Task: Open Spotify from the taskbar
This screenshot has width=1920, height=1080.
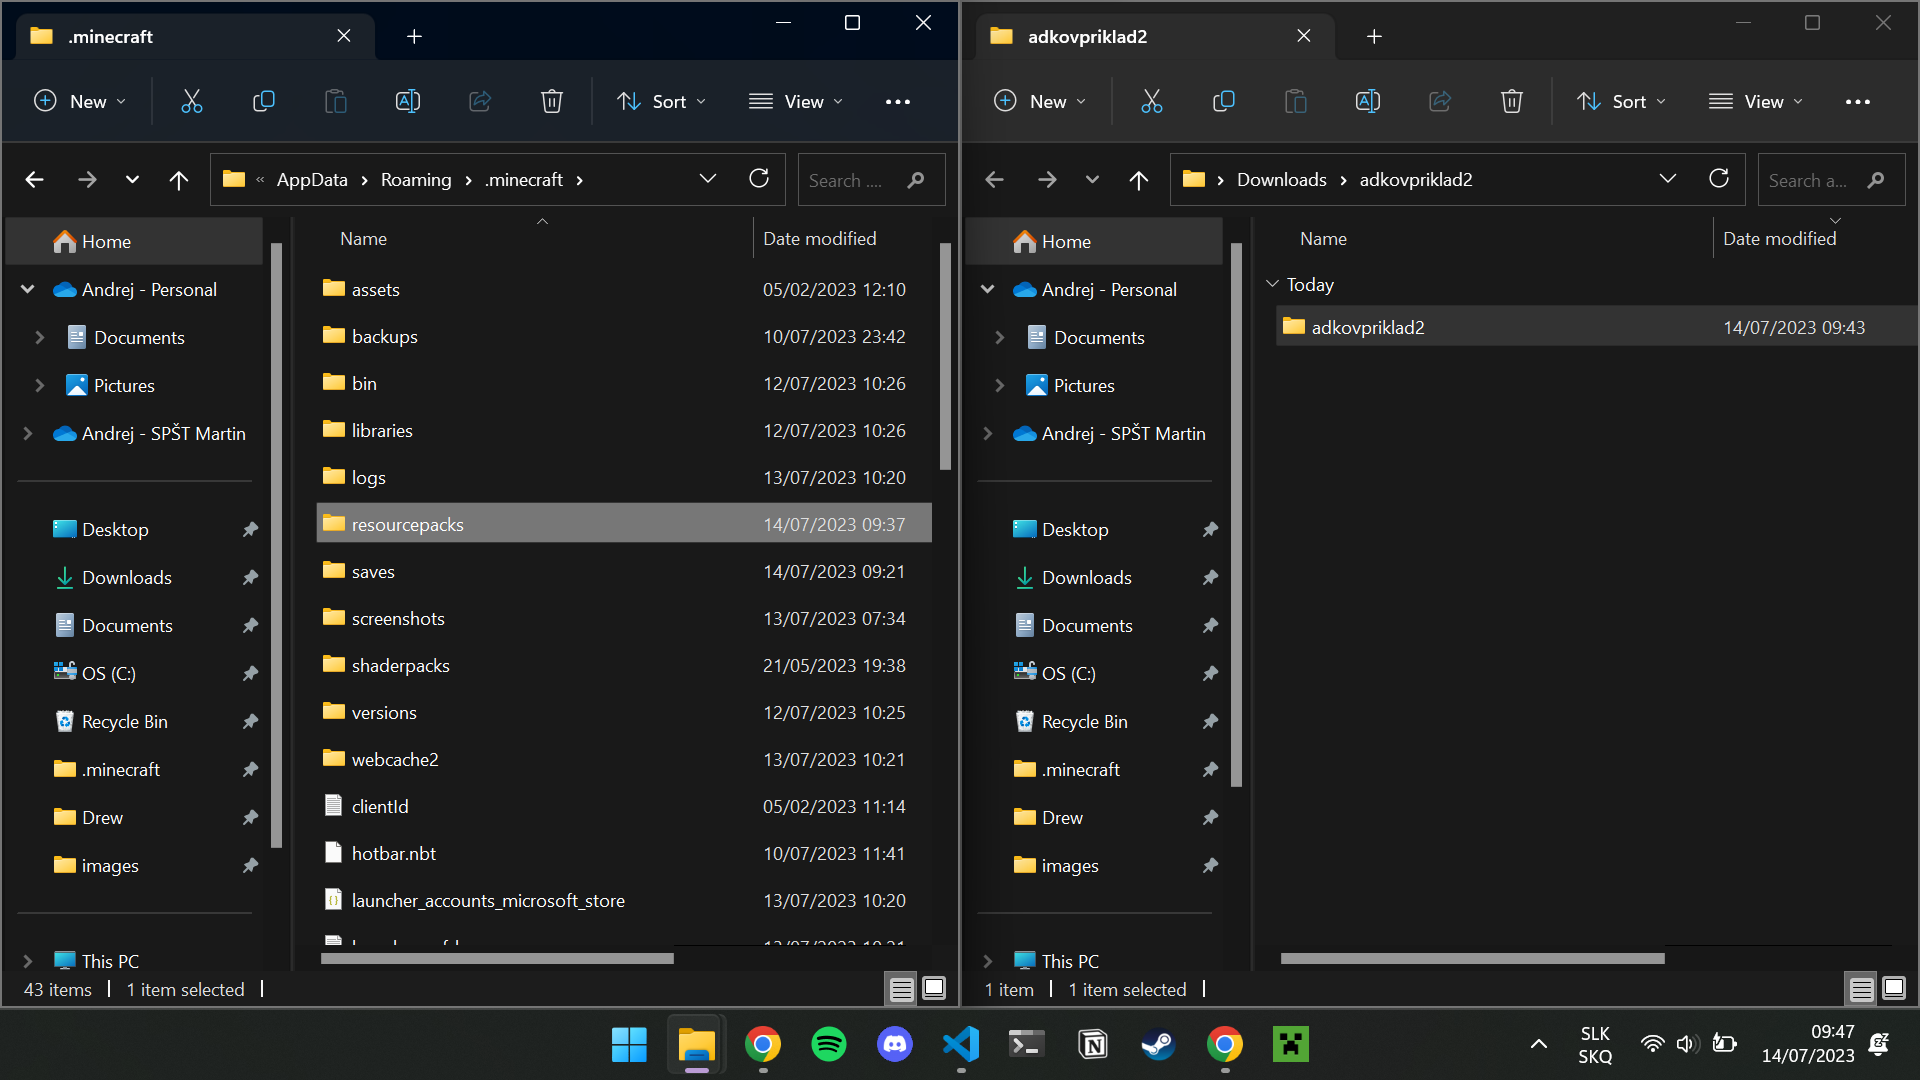Action: 828,1044
